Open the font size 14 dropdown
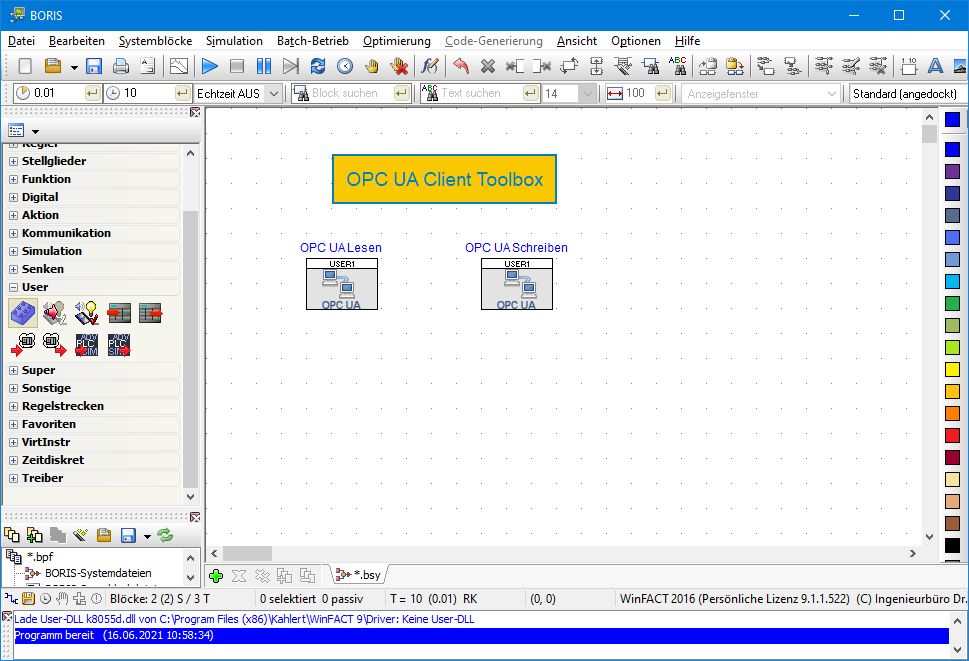Screen dimensions: 969x661 click(x=587, y=93)
